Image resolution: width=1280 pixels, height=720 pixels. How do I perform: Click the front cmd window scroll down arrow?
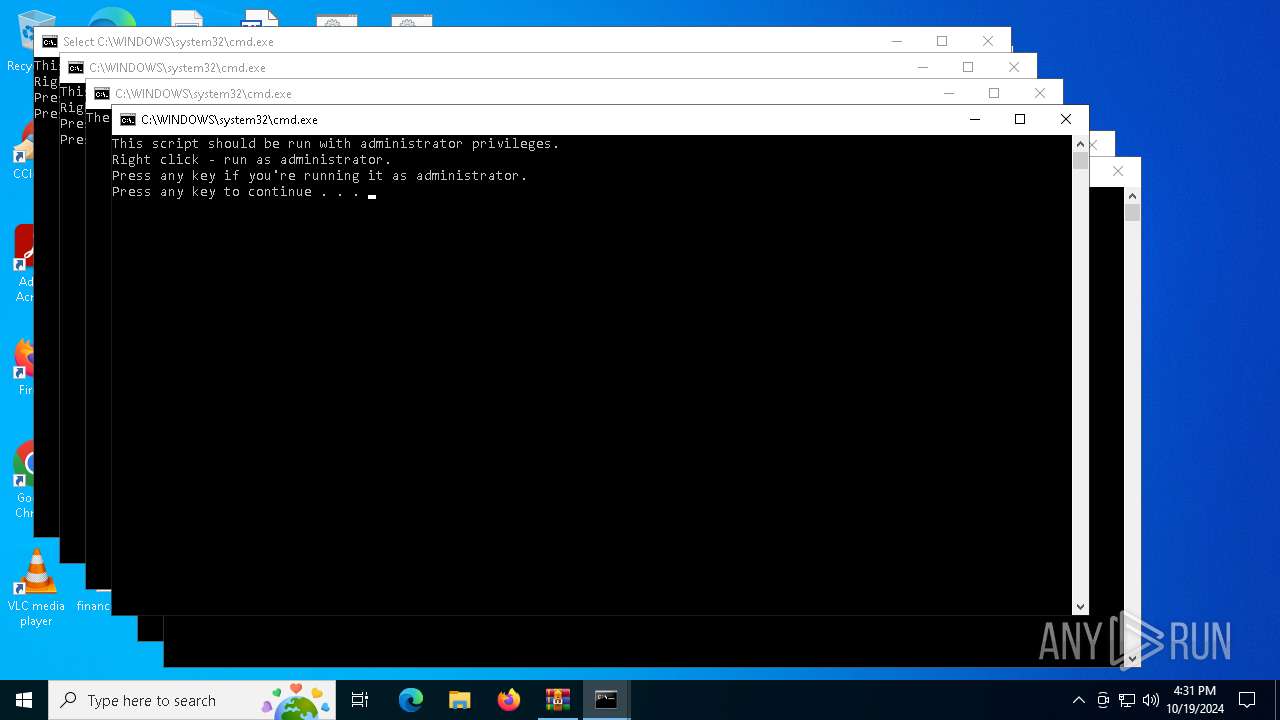[1080, 606]
